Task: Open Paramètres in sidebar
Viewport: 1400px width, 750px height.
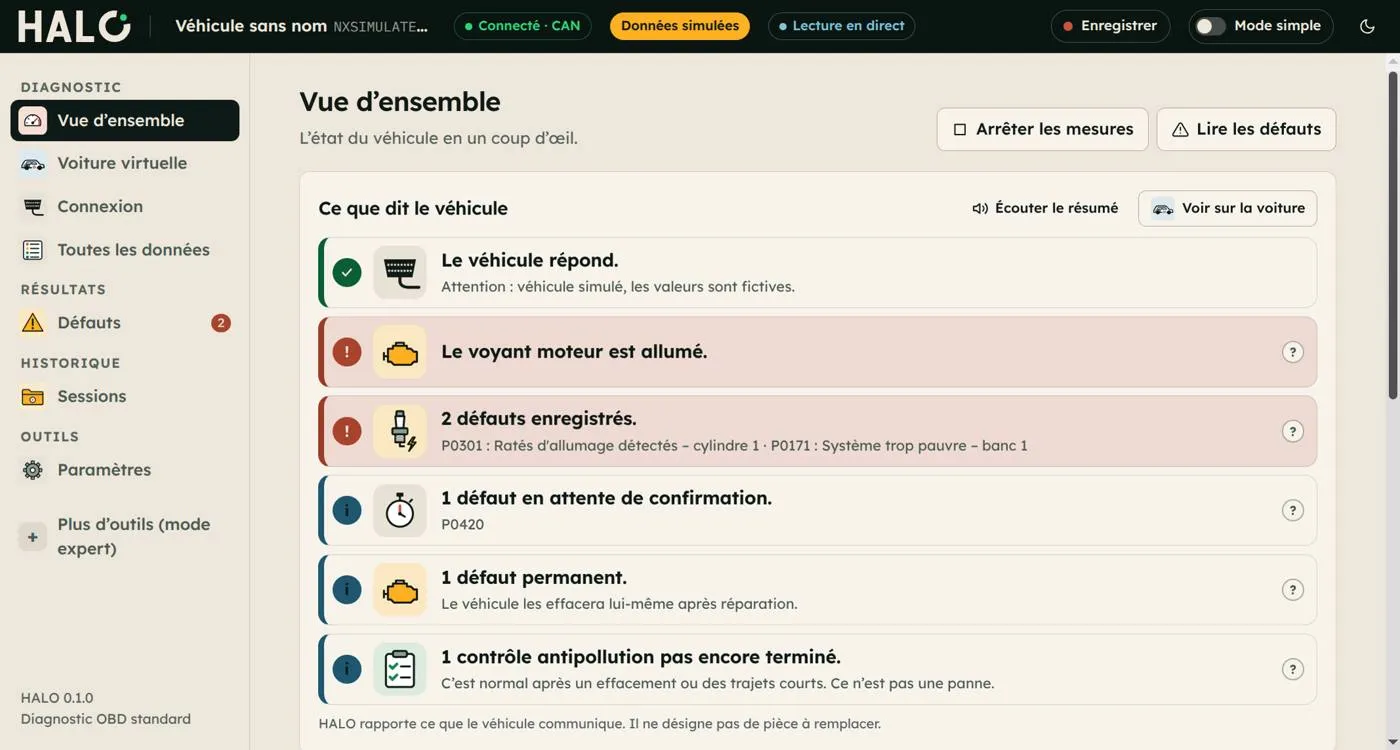Action: coord(125,470)
